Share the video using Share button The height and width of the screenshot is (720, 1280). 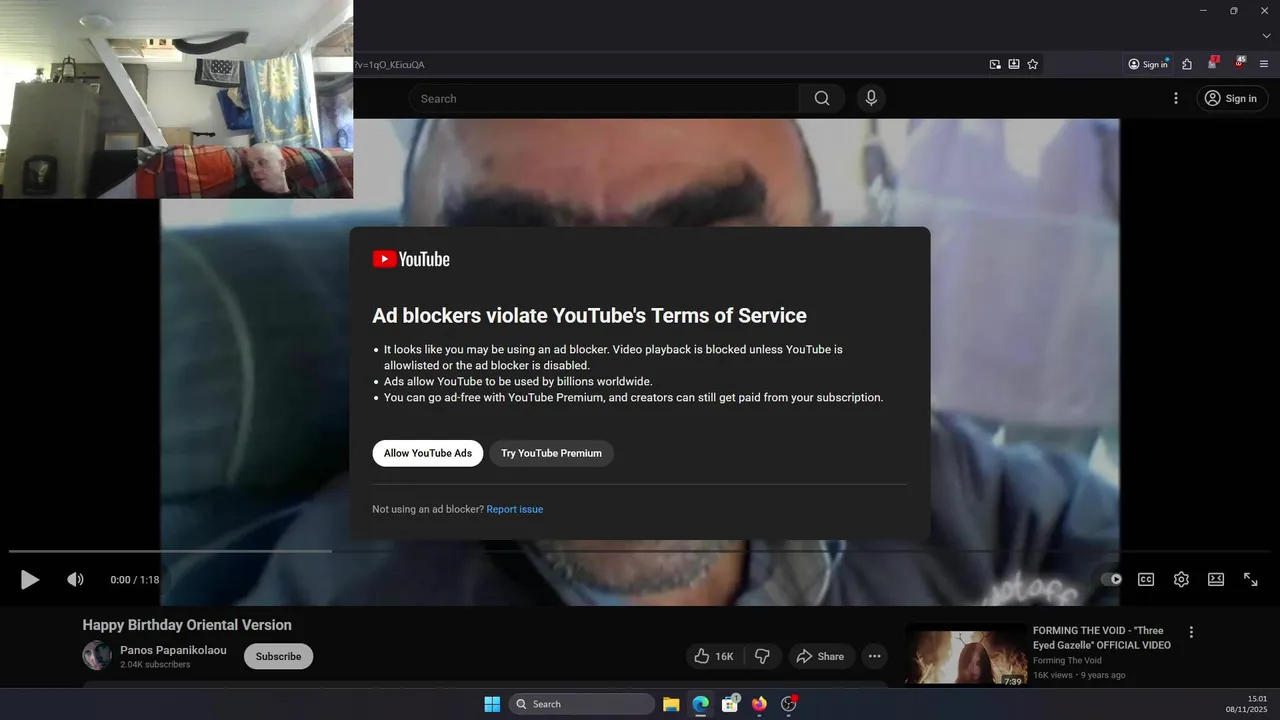[820, 656]
